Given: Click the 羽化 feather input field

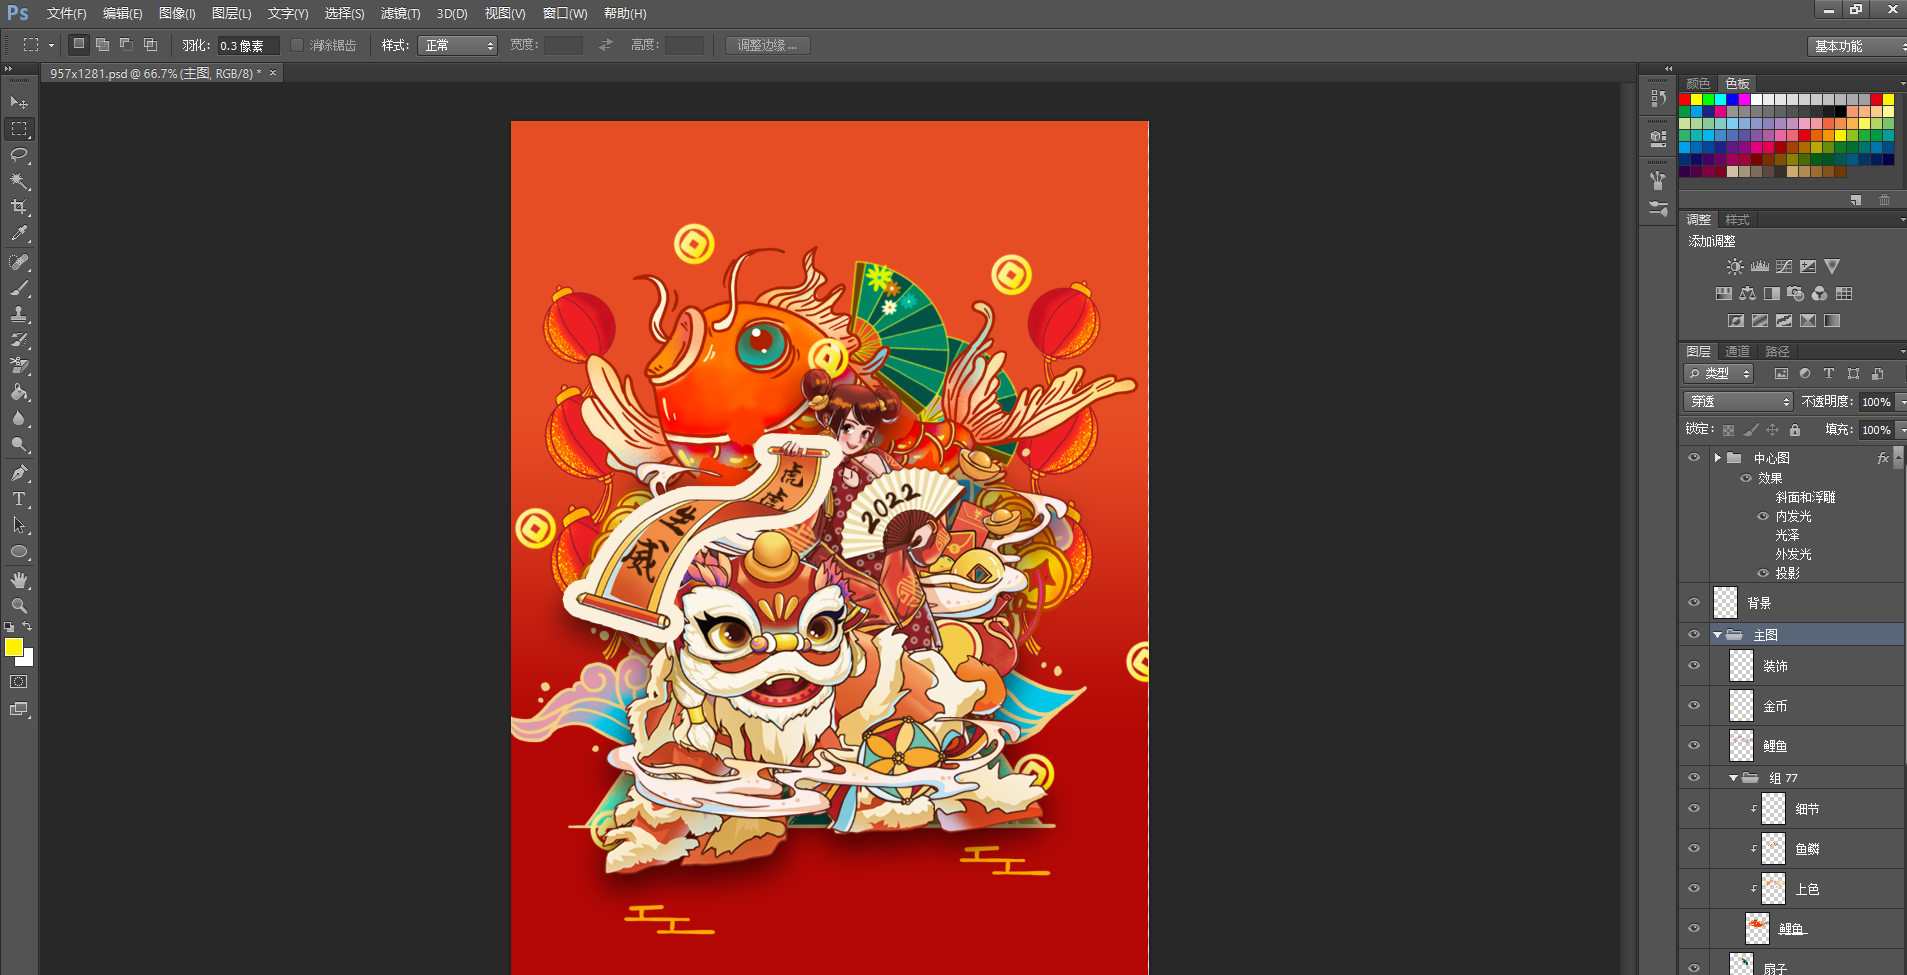Looking at the screenshot, I should (x=247, y=45).
